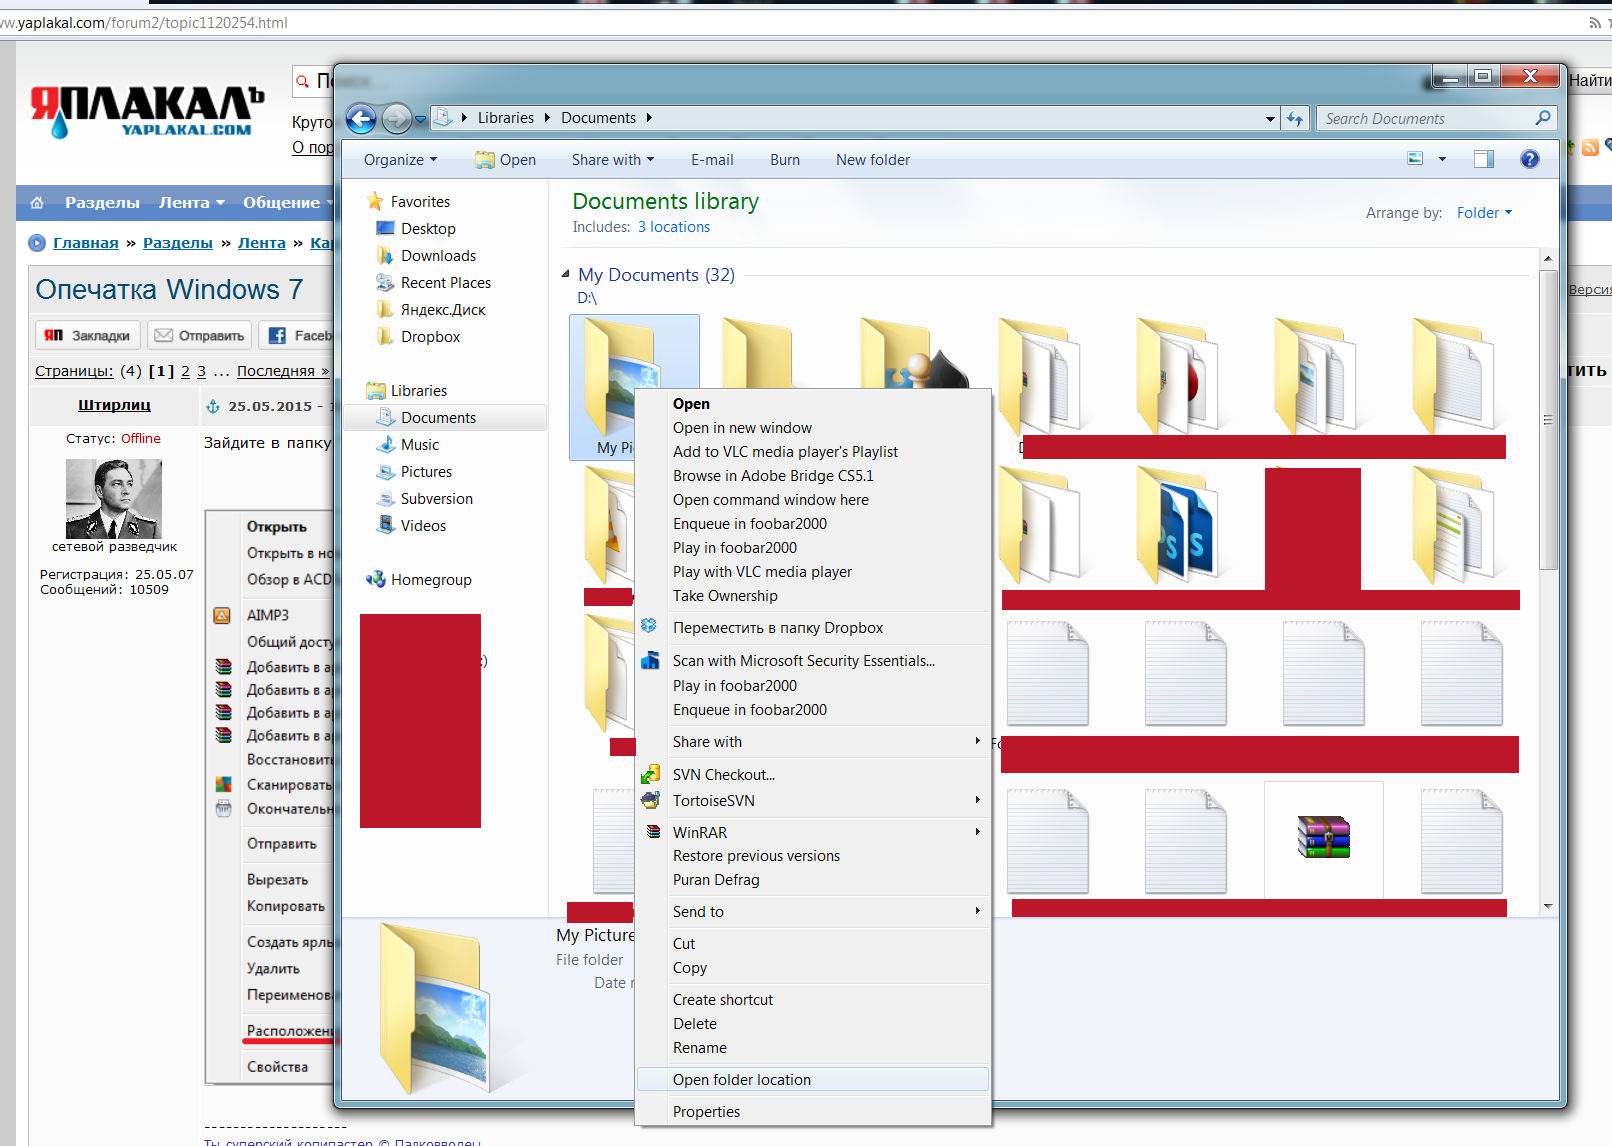Viewport: 1612px width, 1146px height.
Task: Open Arrange by Folder dropdown
Action: (x=1484, y=213)
